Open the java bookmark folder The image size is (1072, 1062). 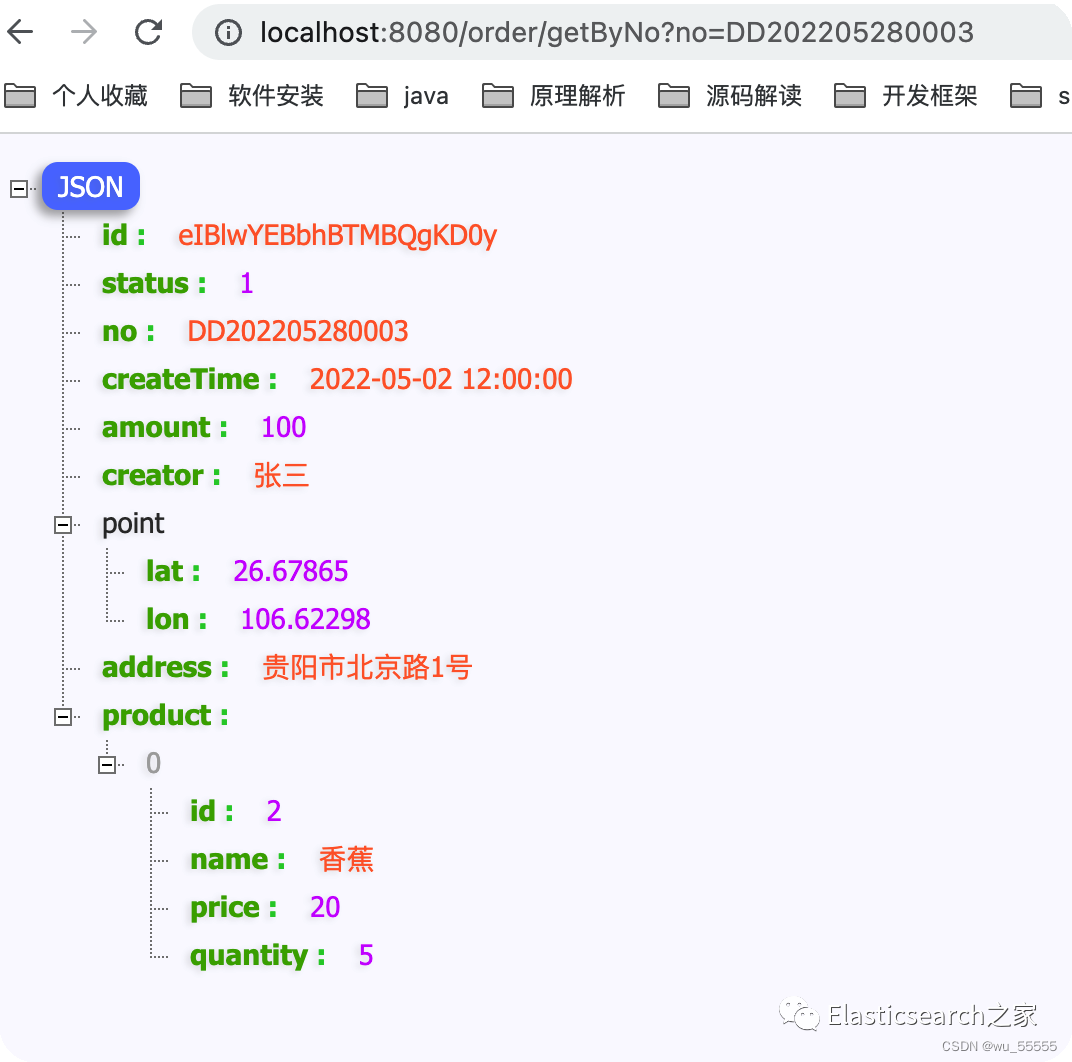[x=402, y=96]
